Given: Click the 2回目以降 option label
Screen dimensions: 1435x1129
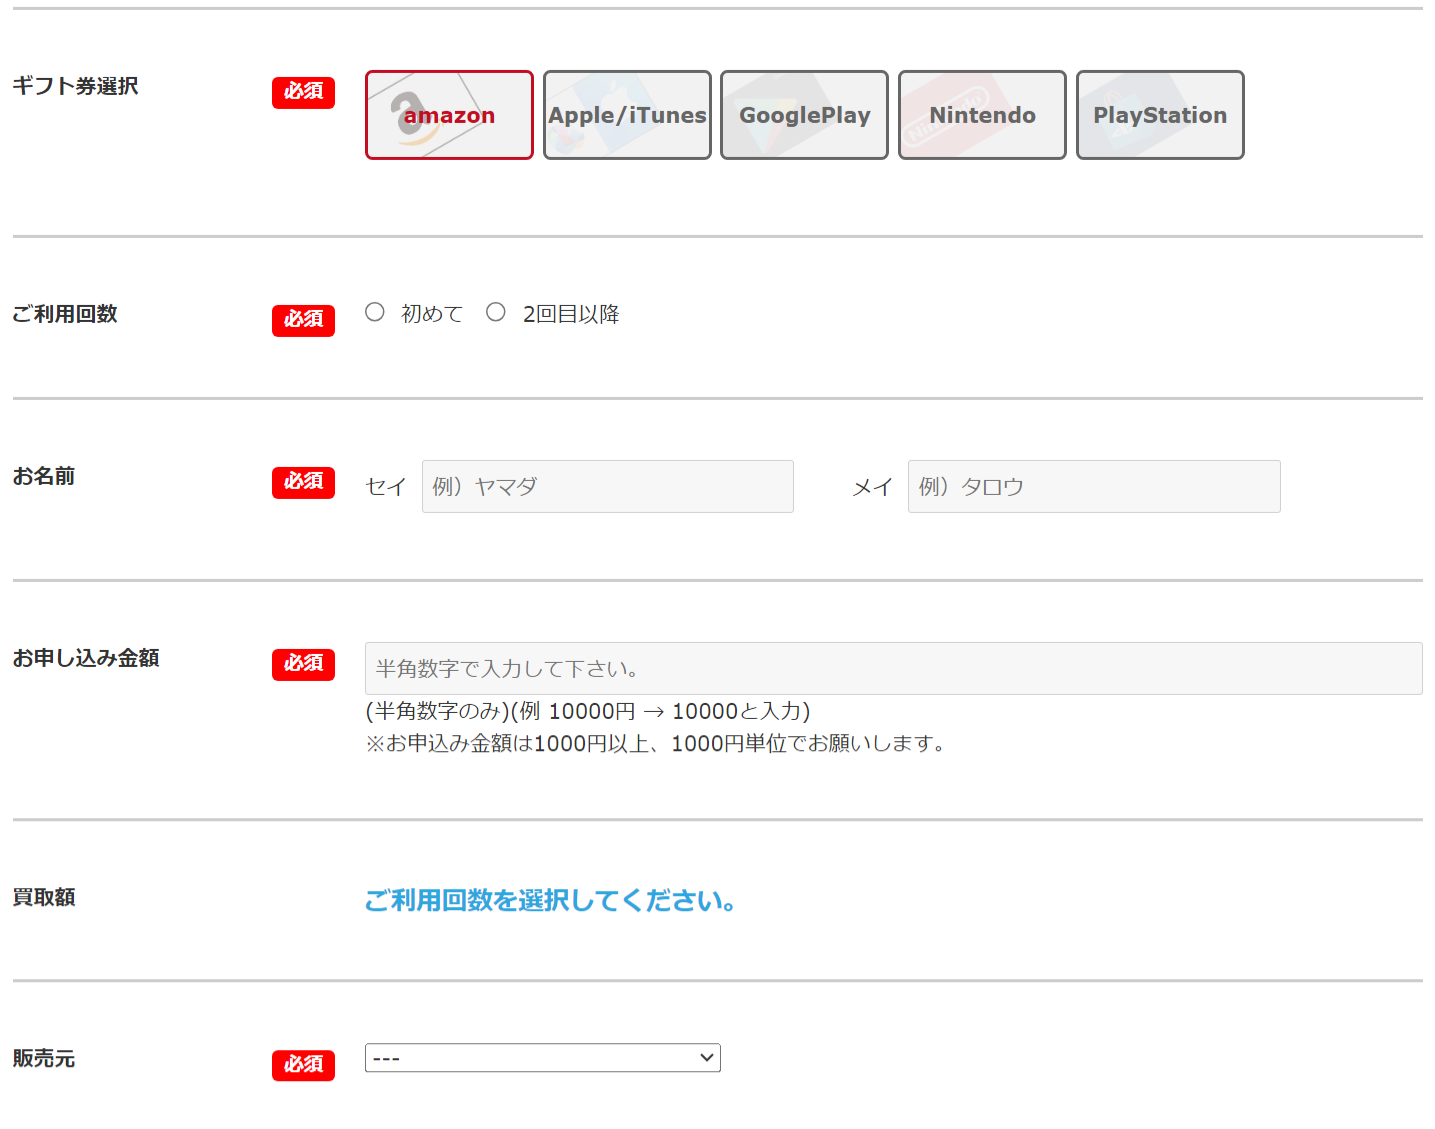Looking at the screenshot, I should tap(571, 314).
